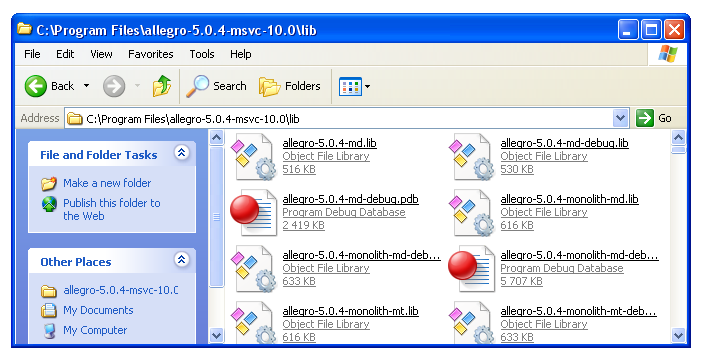Collapse the File and Folder Tasks panel
This screenshot has width=703, height=360.
181,152
